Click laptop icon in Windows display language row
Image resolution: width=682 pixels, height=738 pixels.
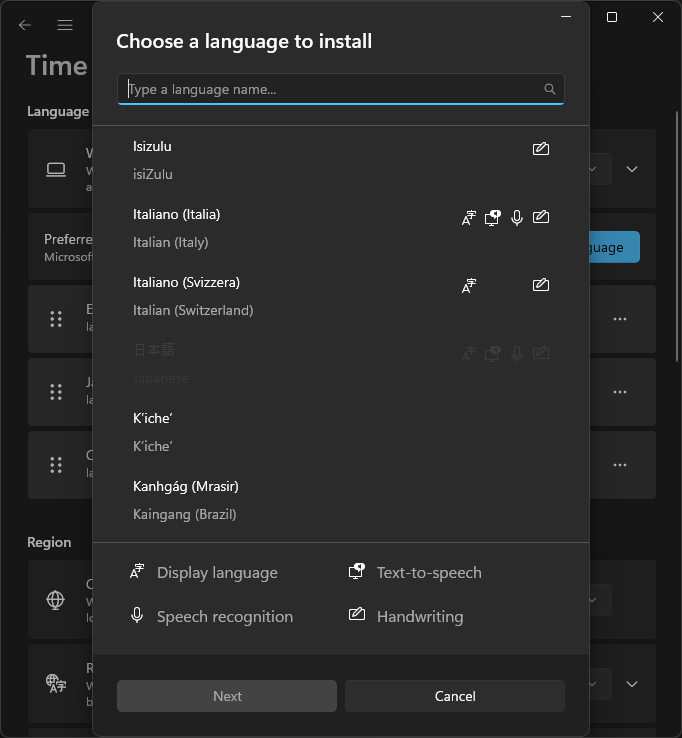point(56,169)
